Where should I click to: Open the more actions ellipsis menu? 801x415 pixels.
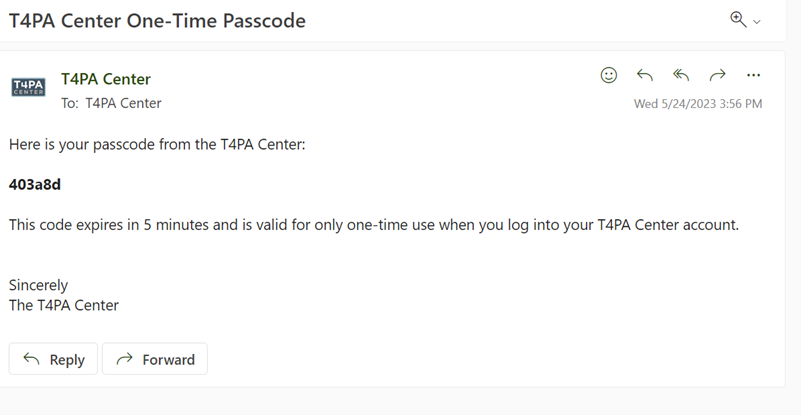753,75
